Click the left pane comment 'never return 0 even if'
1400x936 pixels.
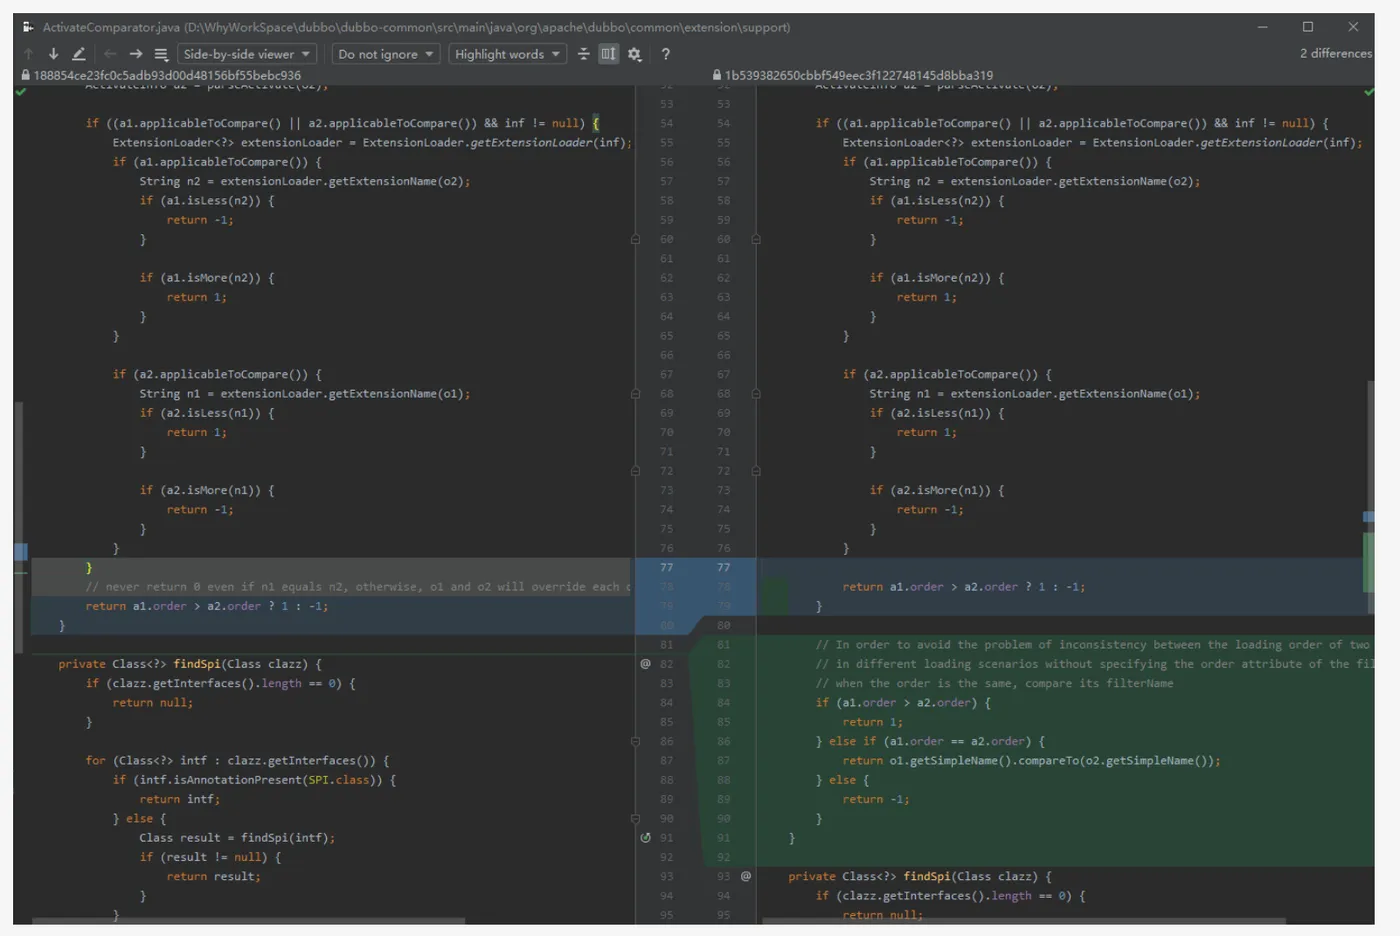click(x=358, y=587)
